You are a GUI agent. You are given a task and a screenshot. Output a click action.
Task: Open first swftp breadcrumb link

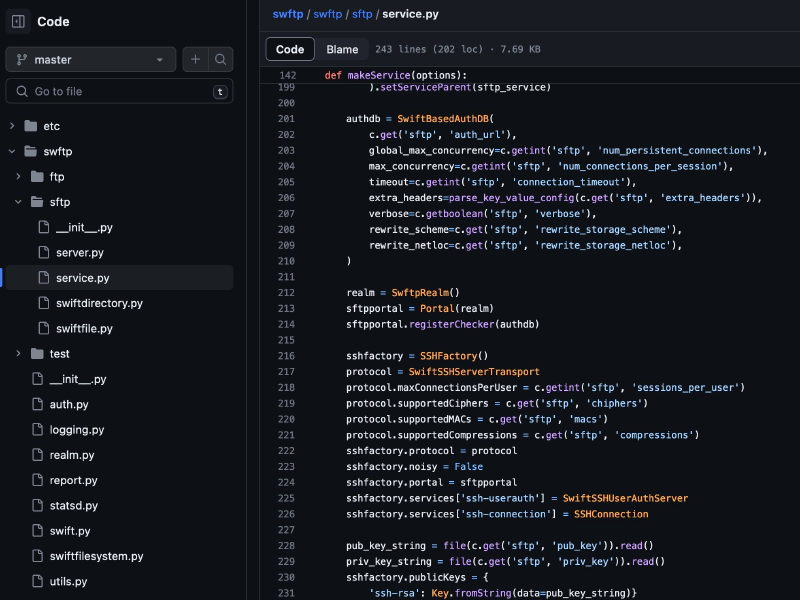pyautogui.click(x=288, y=14)
